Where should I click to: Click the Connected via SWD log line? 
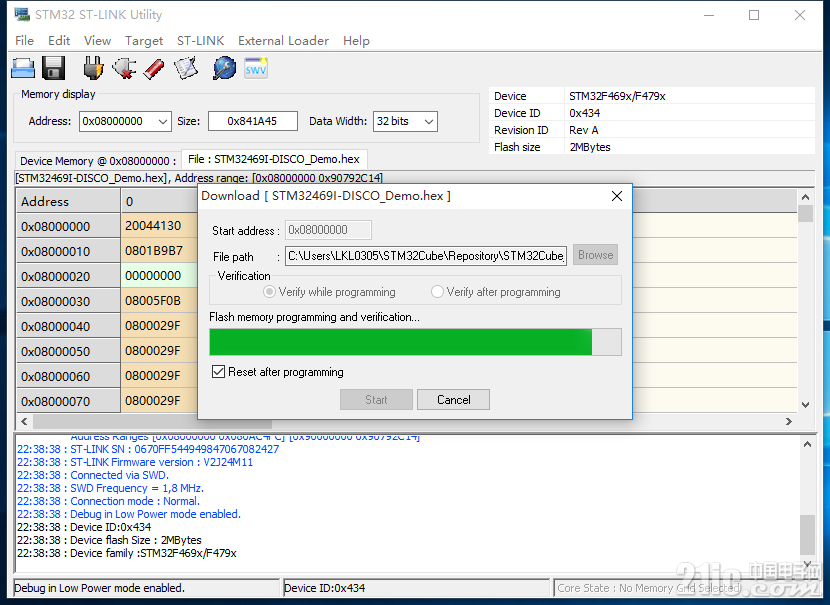93,475
